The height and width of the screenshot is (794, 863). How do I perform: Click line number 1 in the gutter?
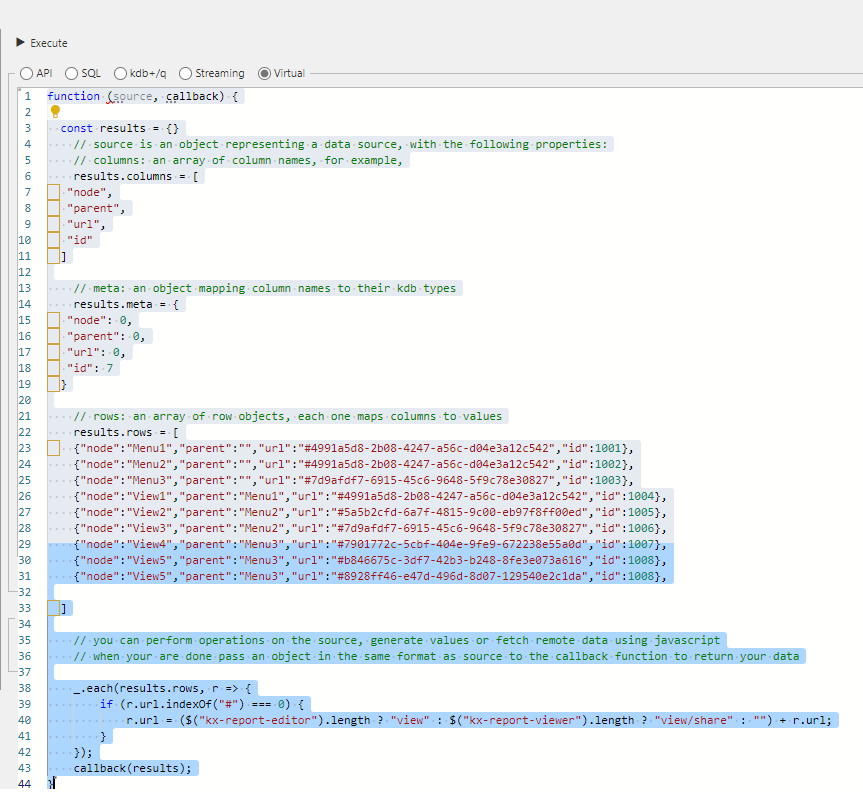[x=27, y=95]
